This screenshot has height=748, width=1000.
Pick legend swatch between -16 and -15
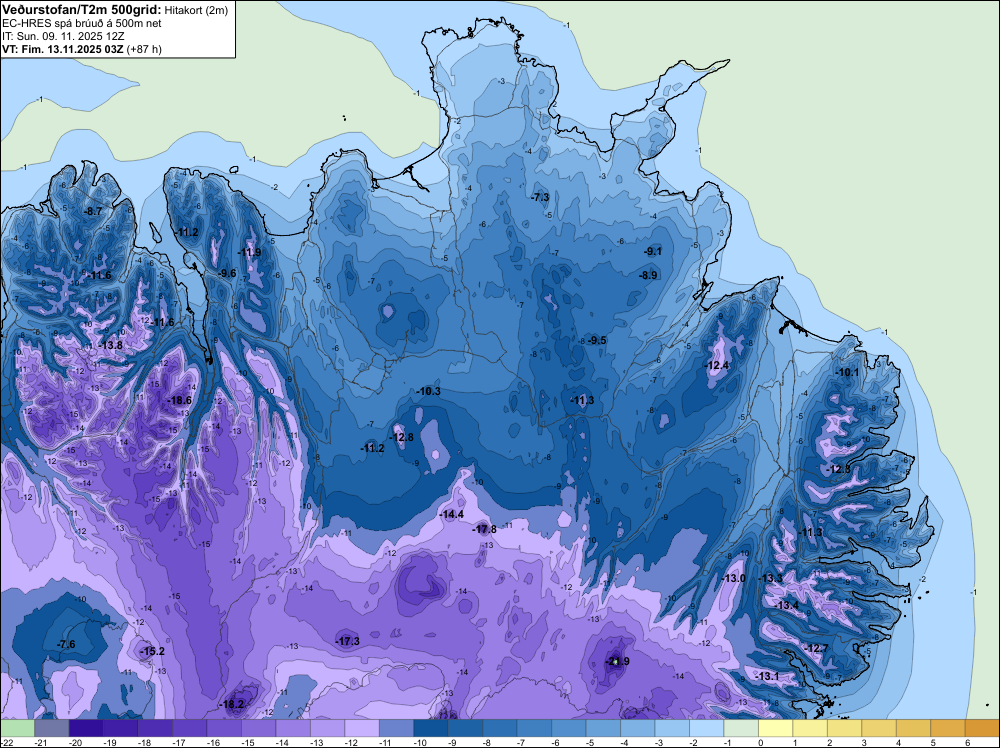(x=224, y=728)
